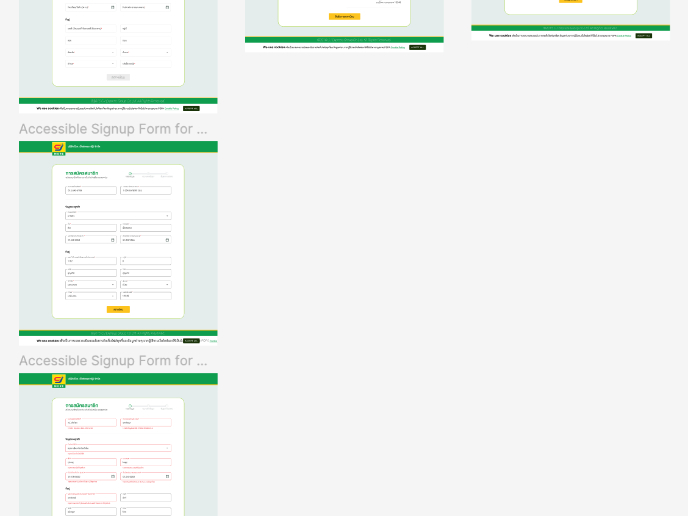The width and height of the screenshot is (688, 516).
Task: Select the frame title above the filled signup form
Action: (113, 129)
